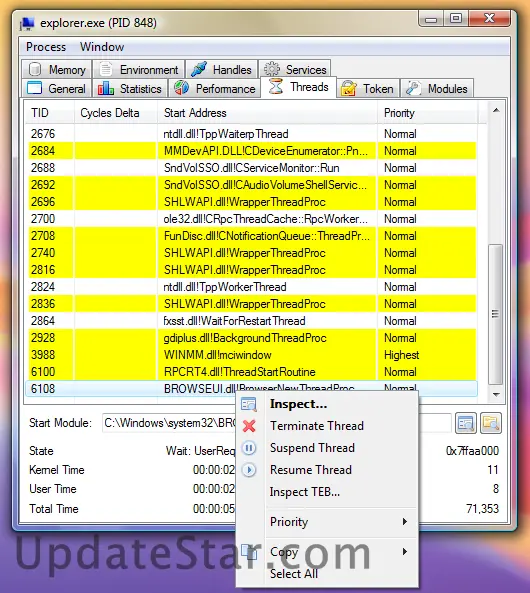This screenshot has width=530, height=593.
Task: Sort by the Priority column header
Action: 427,113
